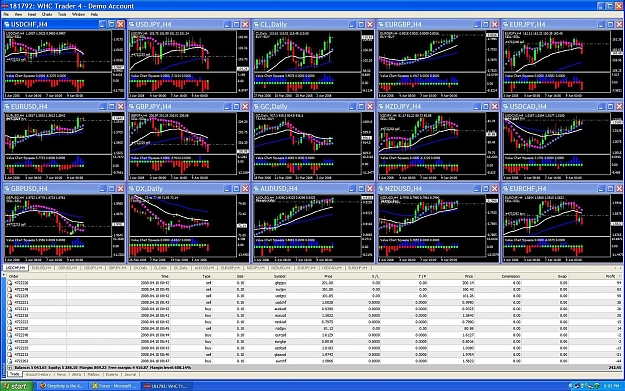
Task: Switch to the EURCHF,H4 chart tab
Action: (x=358, y=268)
